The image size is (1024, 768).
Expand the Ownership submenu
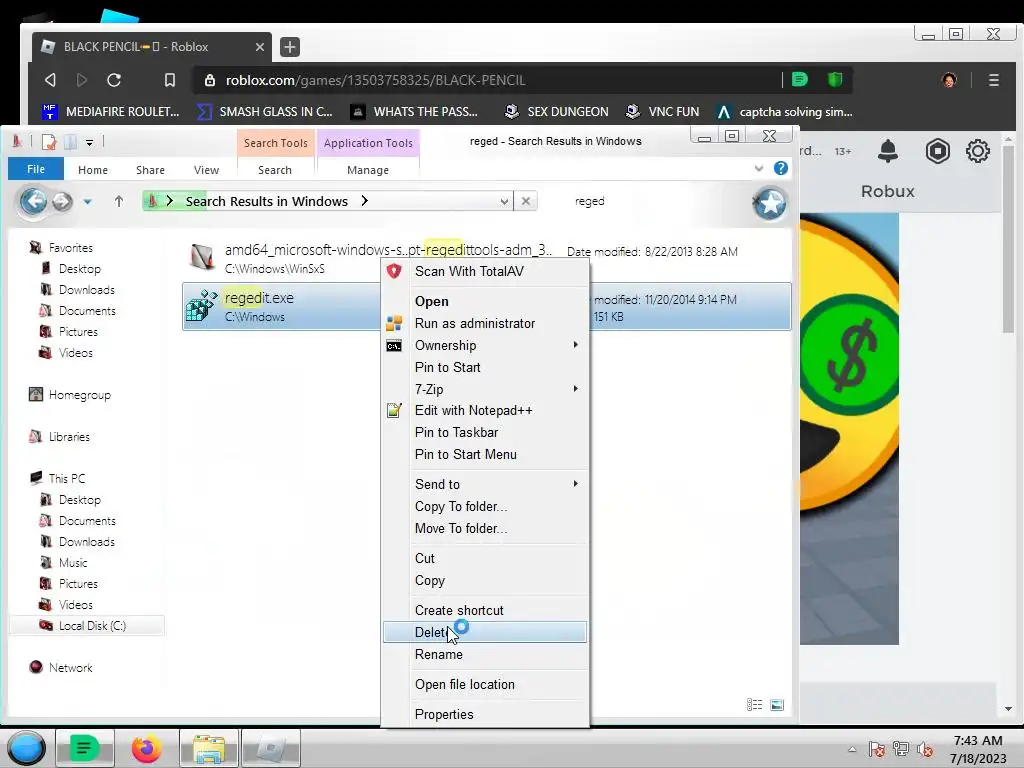pos(485,345)
